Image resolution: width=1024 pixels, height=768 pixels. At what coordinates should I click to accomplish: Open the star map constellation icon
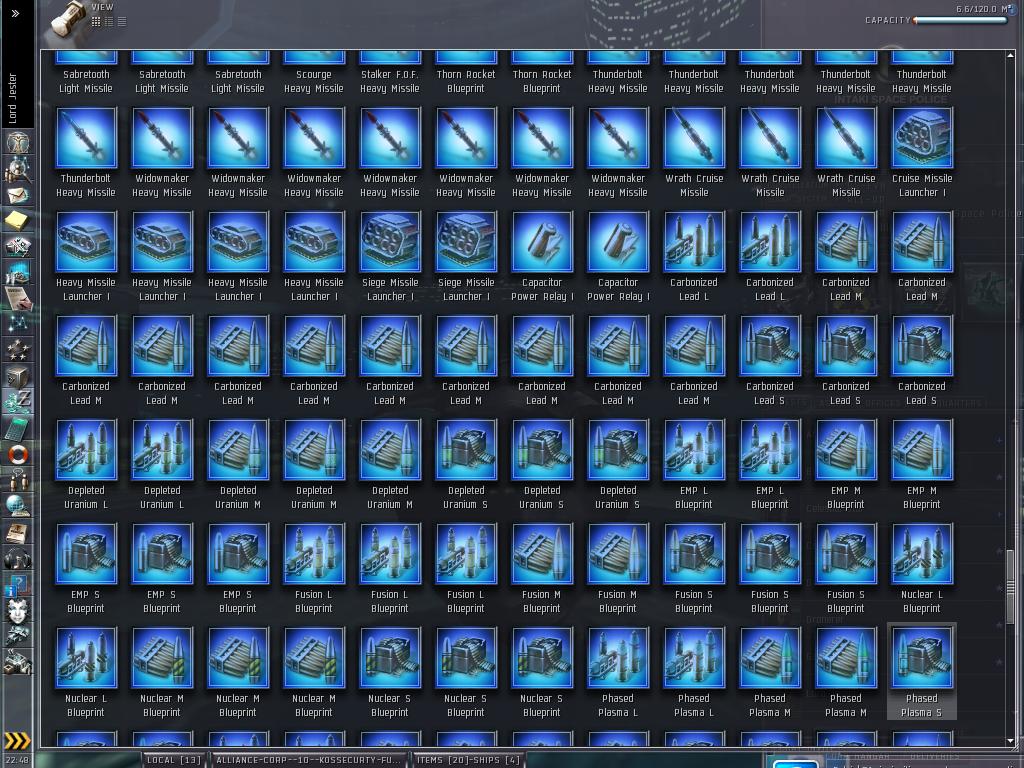17,324
